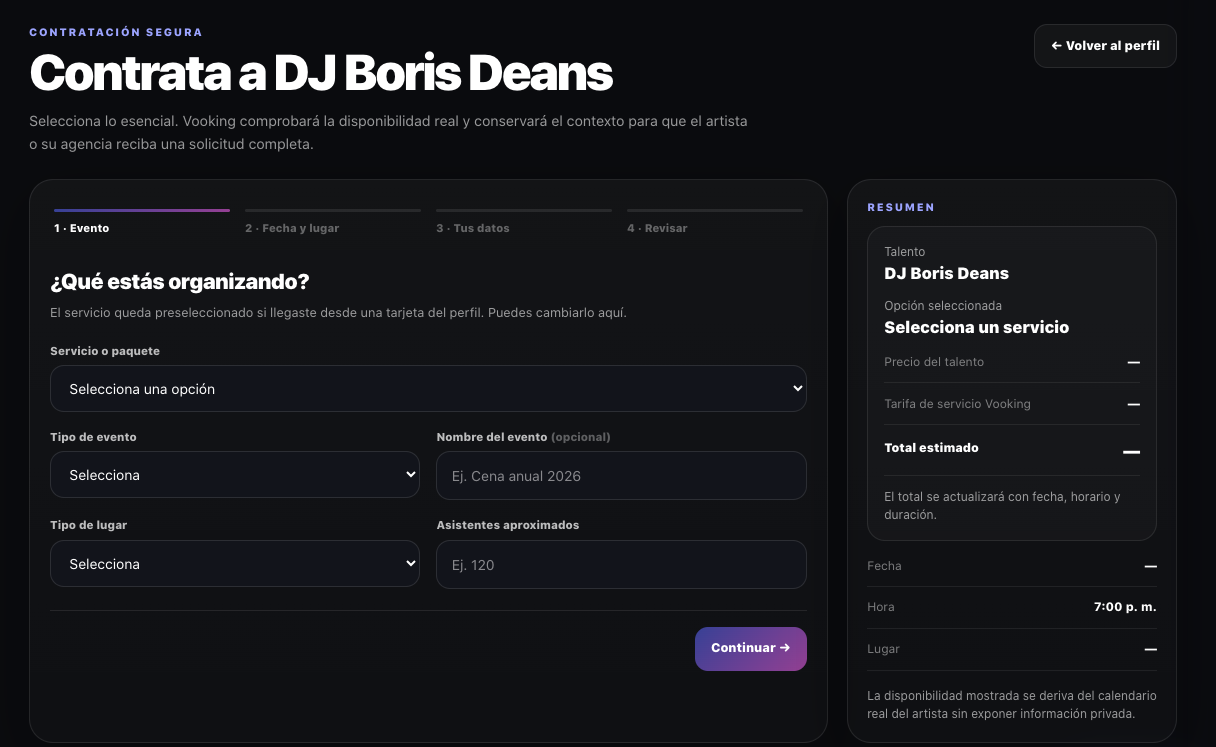The image size is (1216, 747).
Task: Click DJ Boris Deans in summary panel
Action: (946, 273)
